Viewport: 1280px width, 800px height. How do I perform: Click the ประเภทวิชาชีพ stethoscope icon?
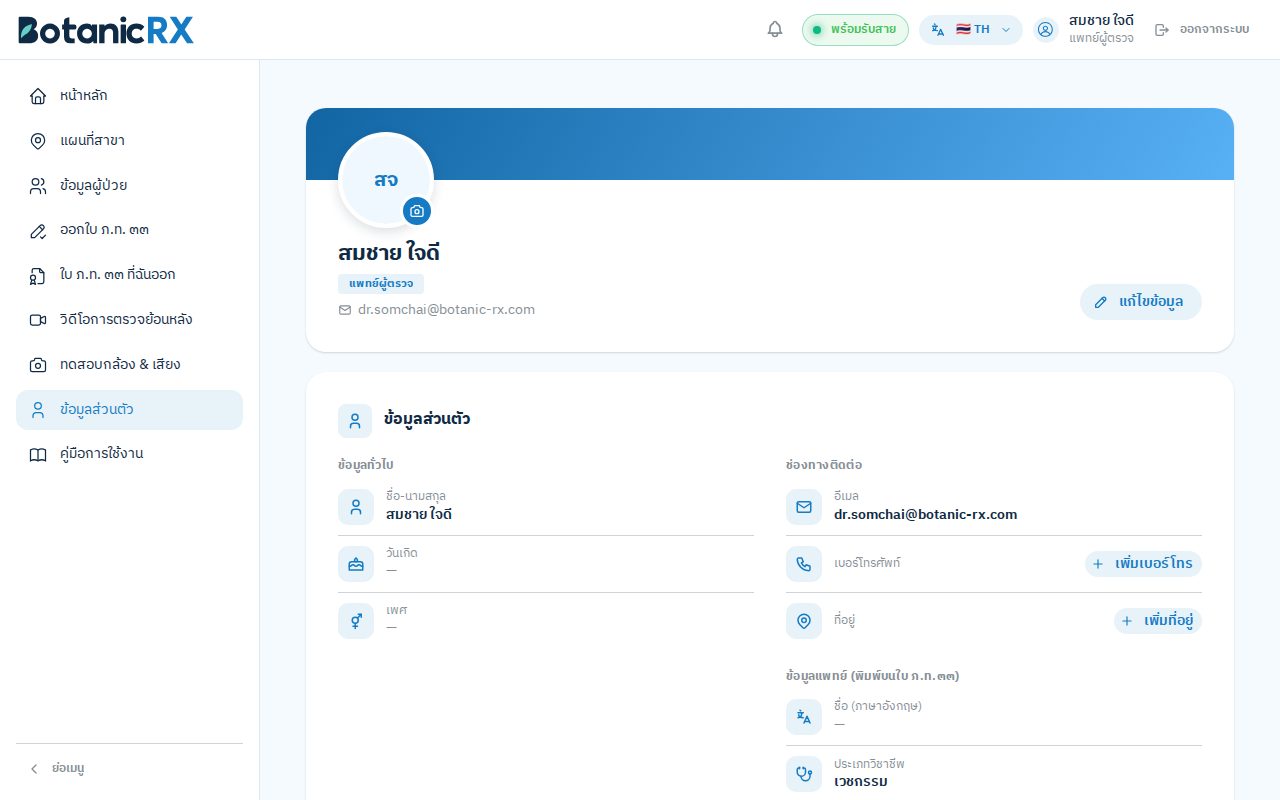[804, 774]
